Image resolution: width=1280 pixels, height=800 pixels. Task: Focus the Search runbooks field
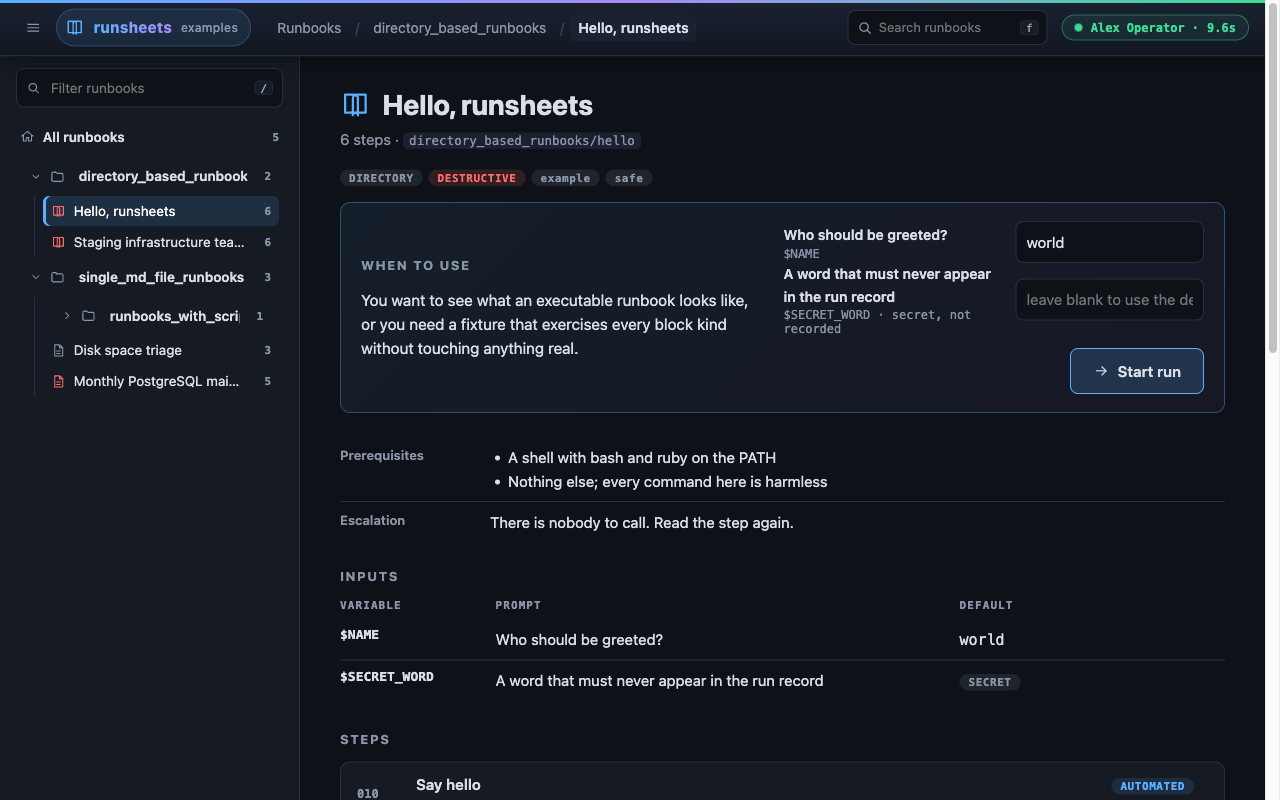pyautogui.click(x=947, y=28)
